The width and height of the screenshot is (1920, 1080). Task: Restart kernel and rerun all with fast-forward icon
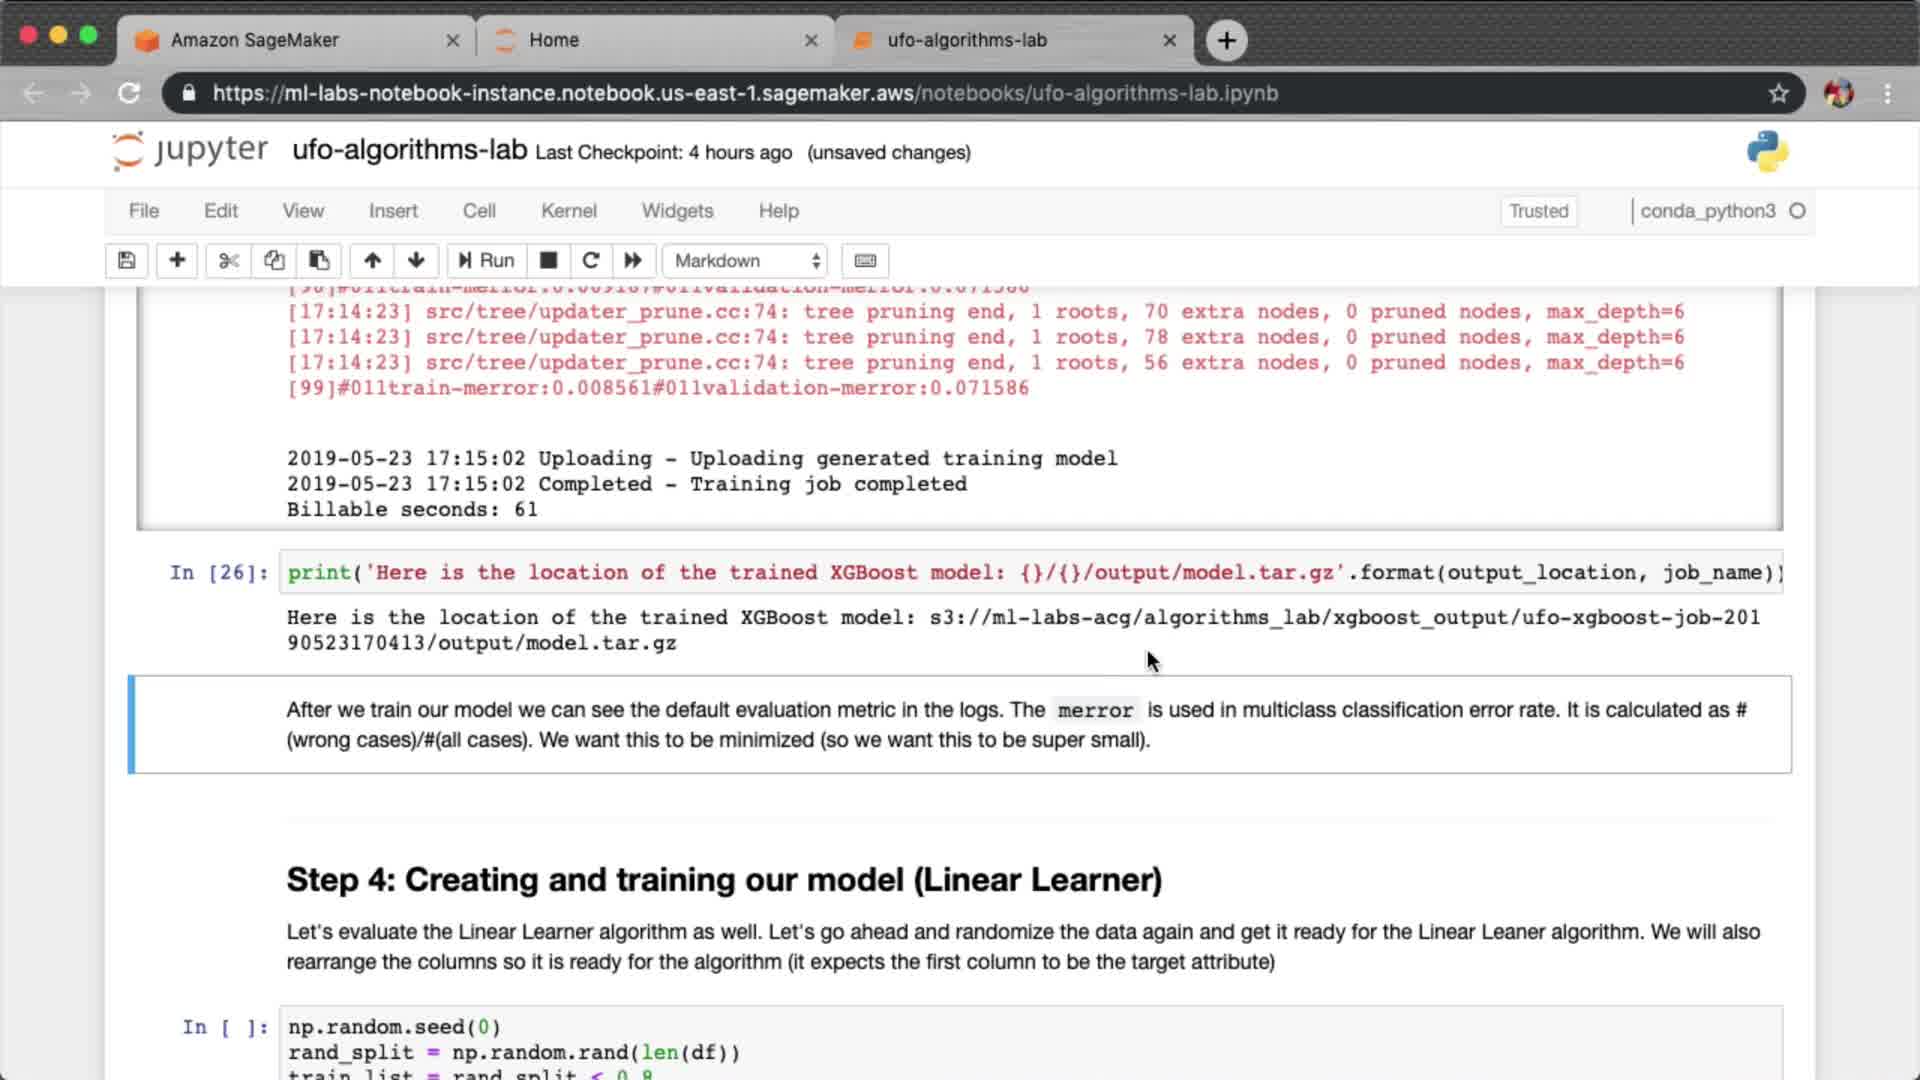(x=633, y=261)
